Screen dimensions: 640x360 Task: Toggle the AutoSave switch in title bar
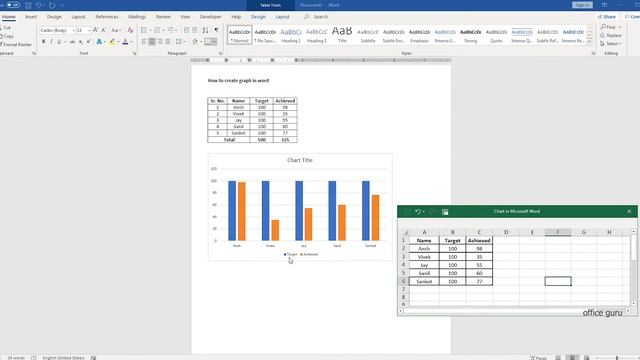pyautogui.click(x=13, y=5)
